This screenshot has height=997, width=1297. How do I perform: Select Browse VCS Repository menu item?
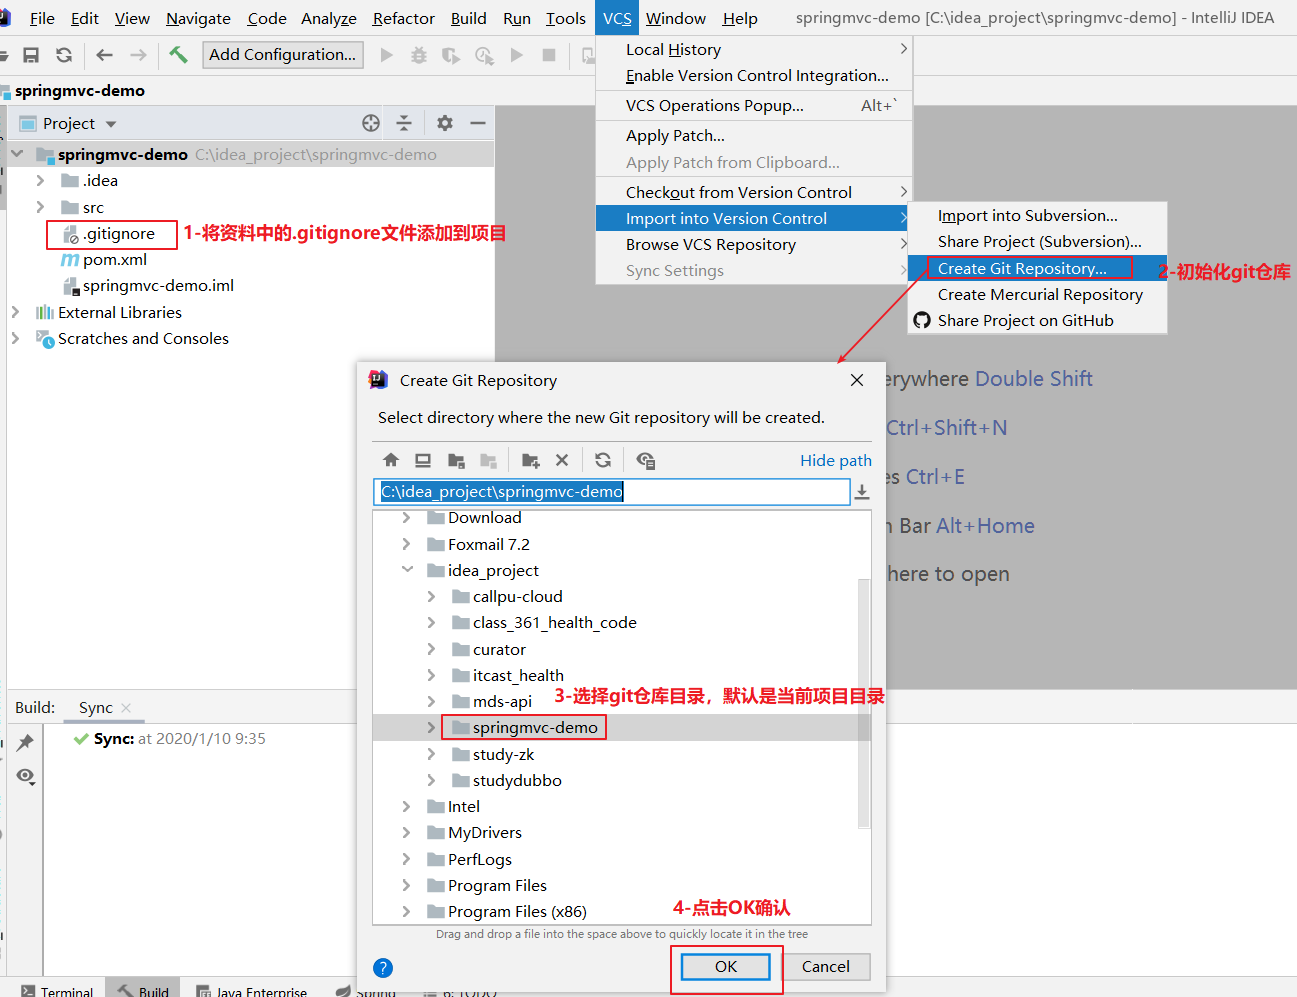[754, 244]
